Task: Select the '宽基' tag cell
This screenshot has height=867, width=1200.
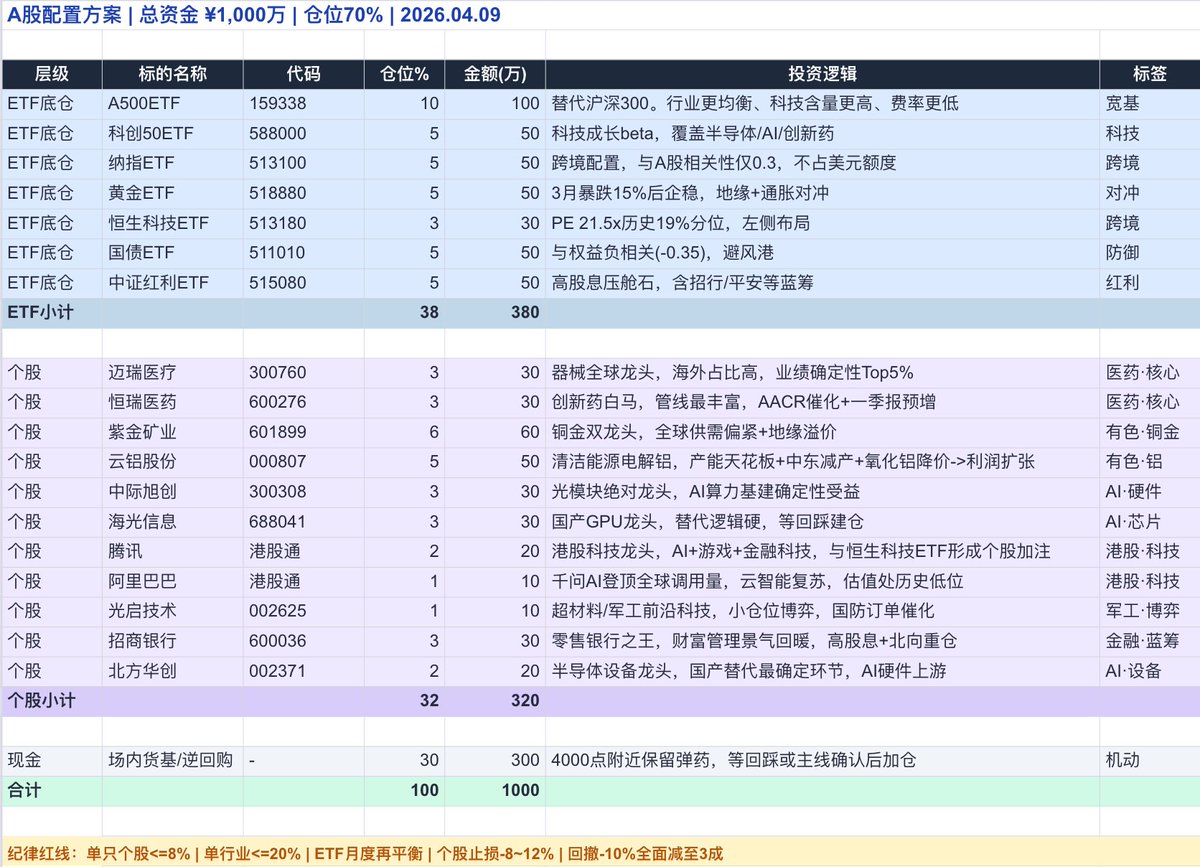Action: point(1149,103)
